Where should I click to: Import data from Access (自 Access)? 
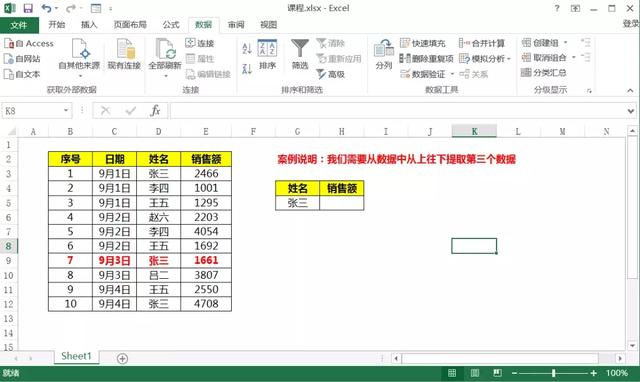click(29, 43)
